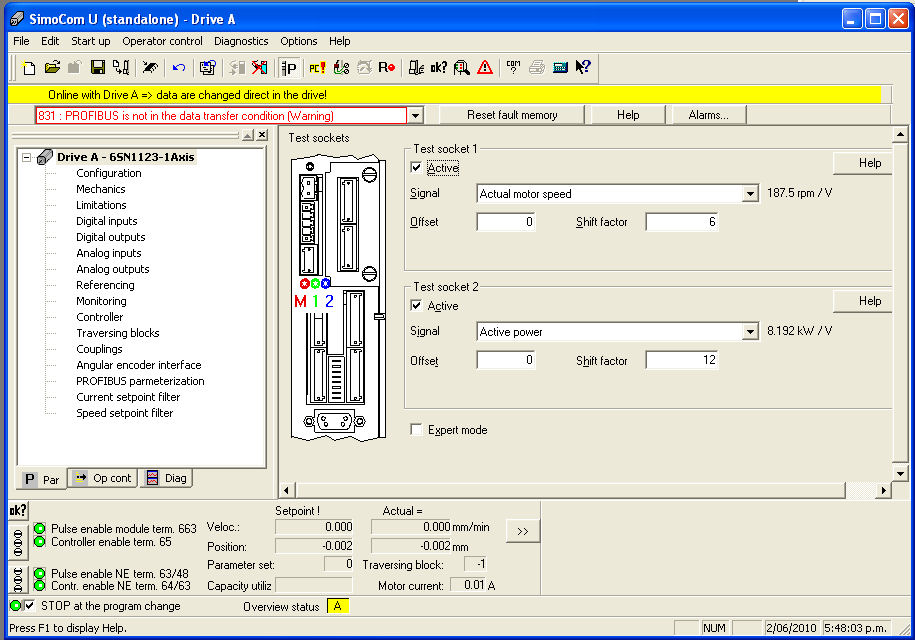Click the context help arrow-question icon
The height and width of the screenshot is (640, 915).
582,68
